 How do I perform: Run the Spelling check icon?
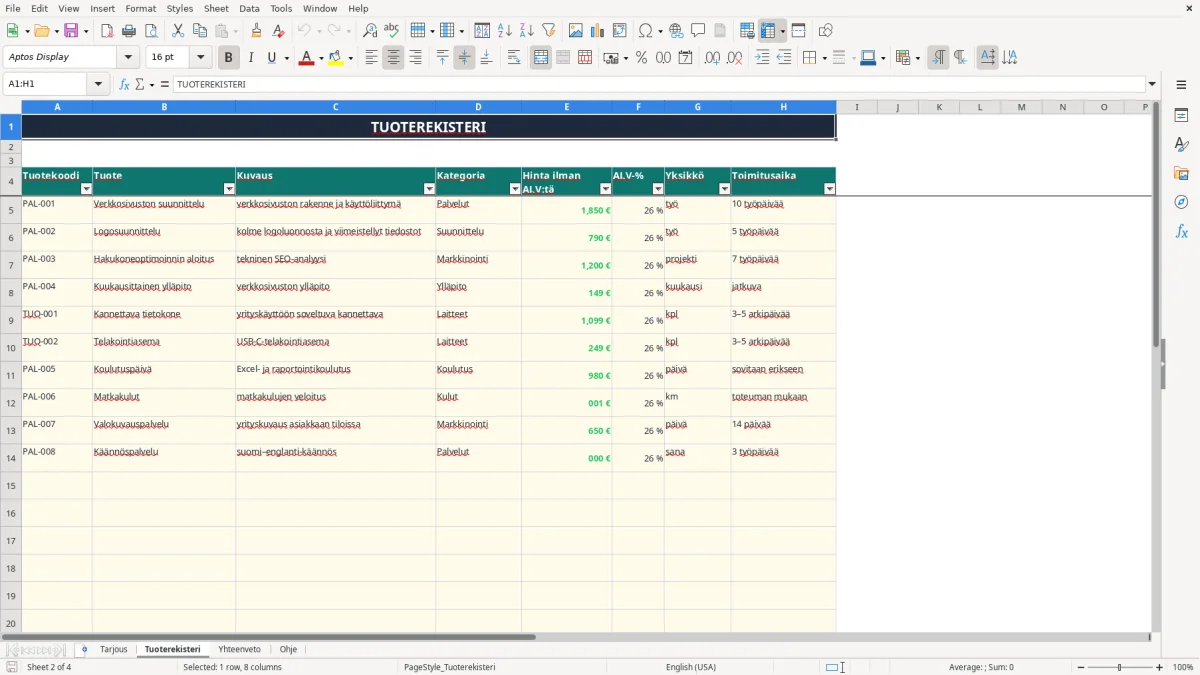click(x=392, y=31)
